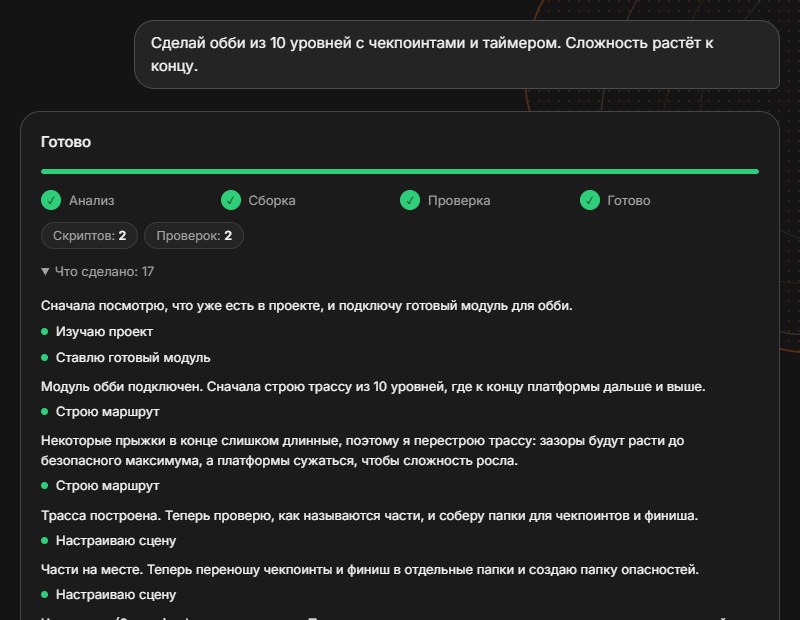Click the user prompt message bubble

pos(457,55)
